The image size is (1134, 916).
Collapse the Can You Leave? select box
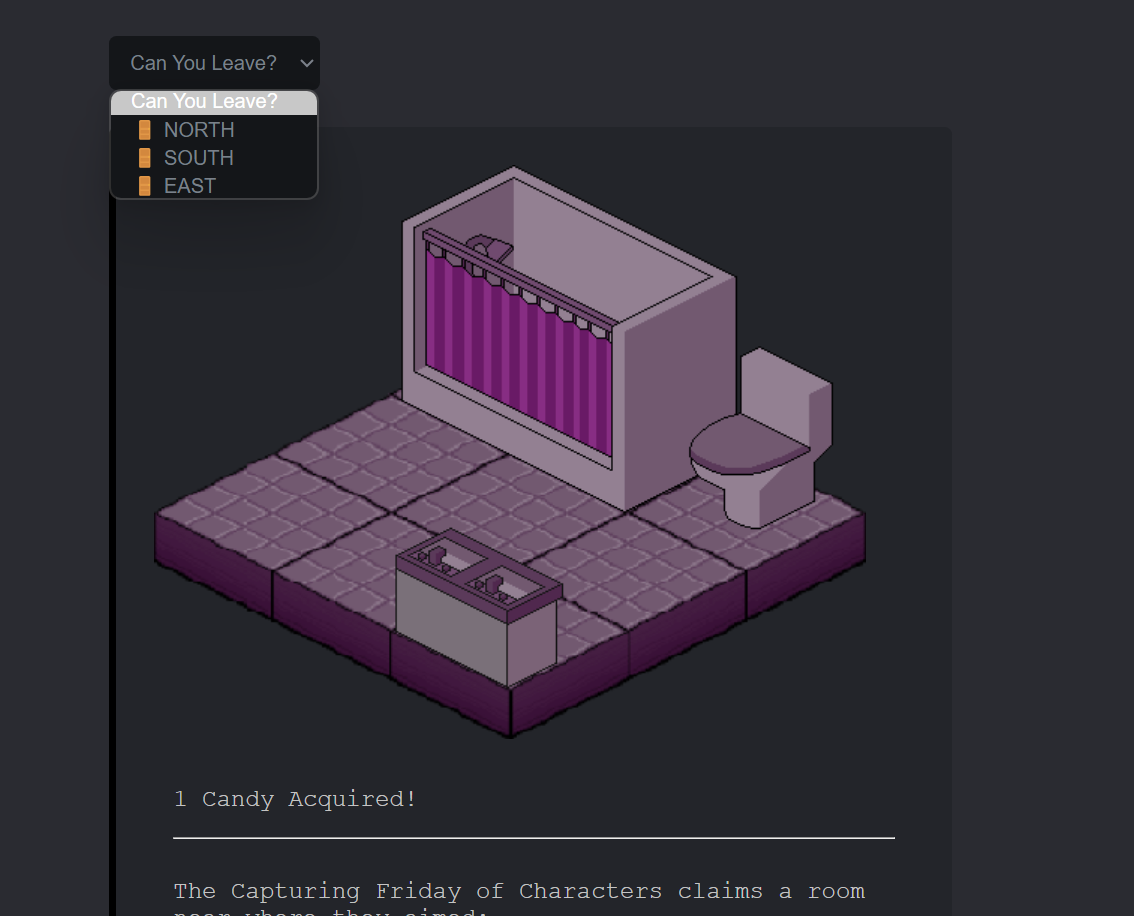(x=214, y=63)
